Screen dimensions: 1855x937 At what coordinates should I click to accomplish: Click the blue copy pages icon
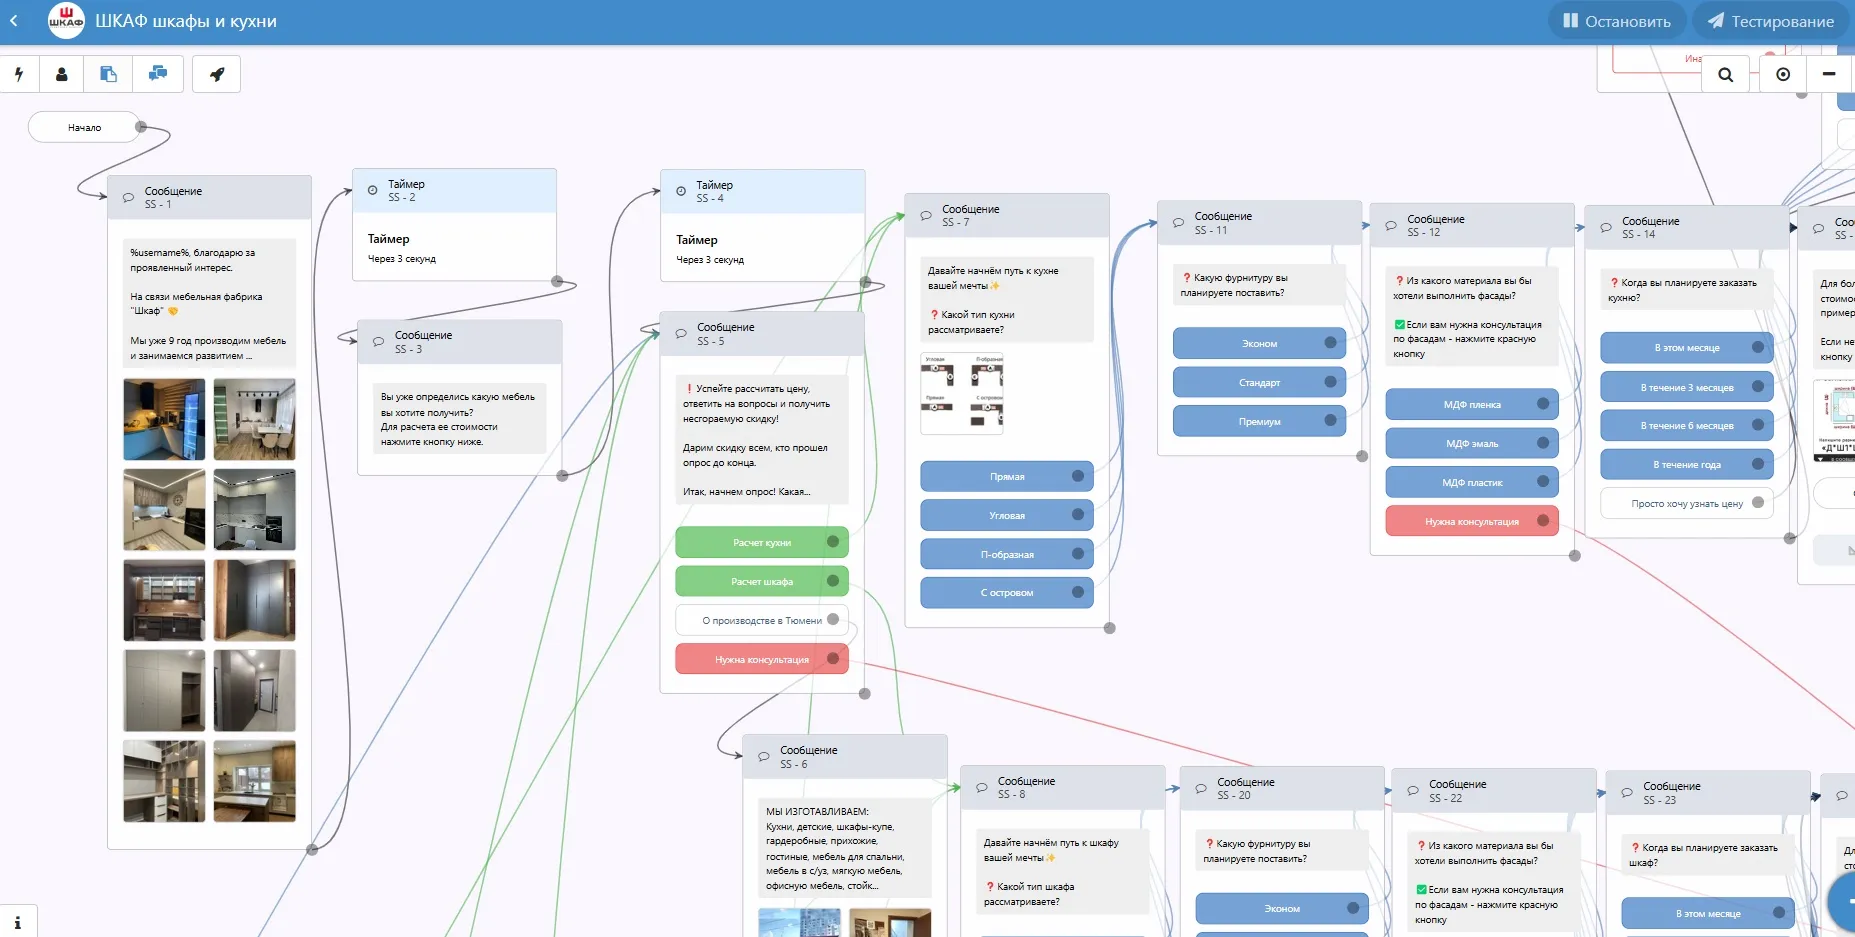click(x=109, y=74)
